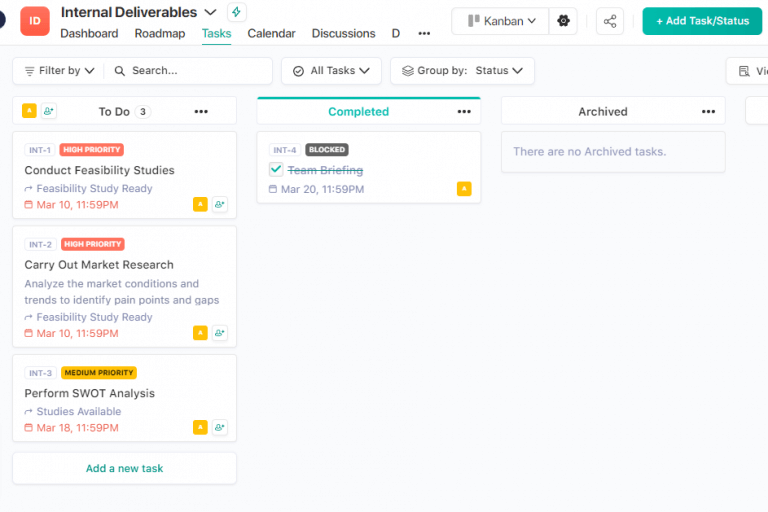The height and width of the screenshot is (512, 768).
Task: Click the add assignee icon on Conduct Feasibility Studies
Action: 219,204
